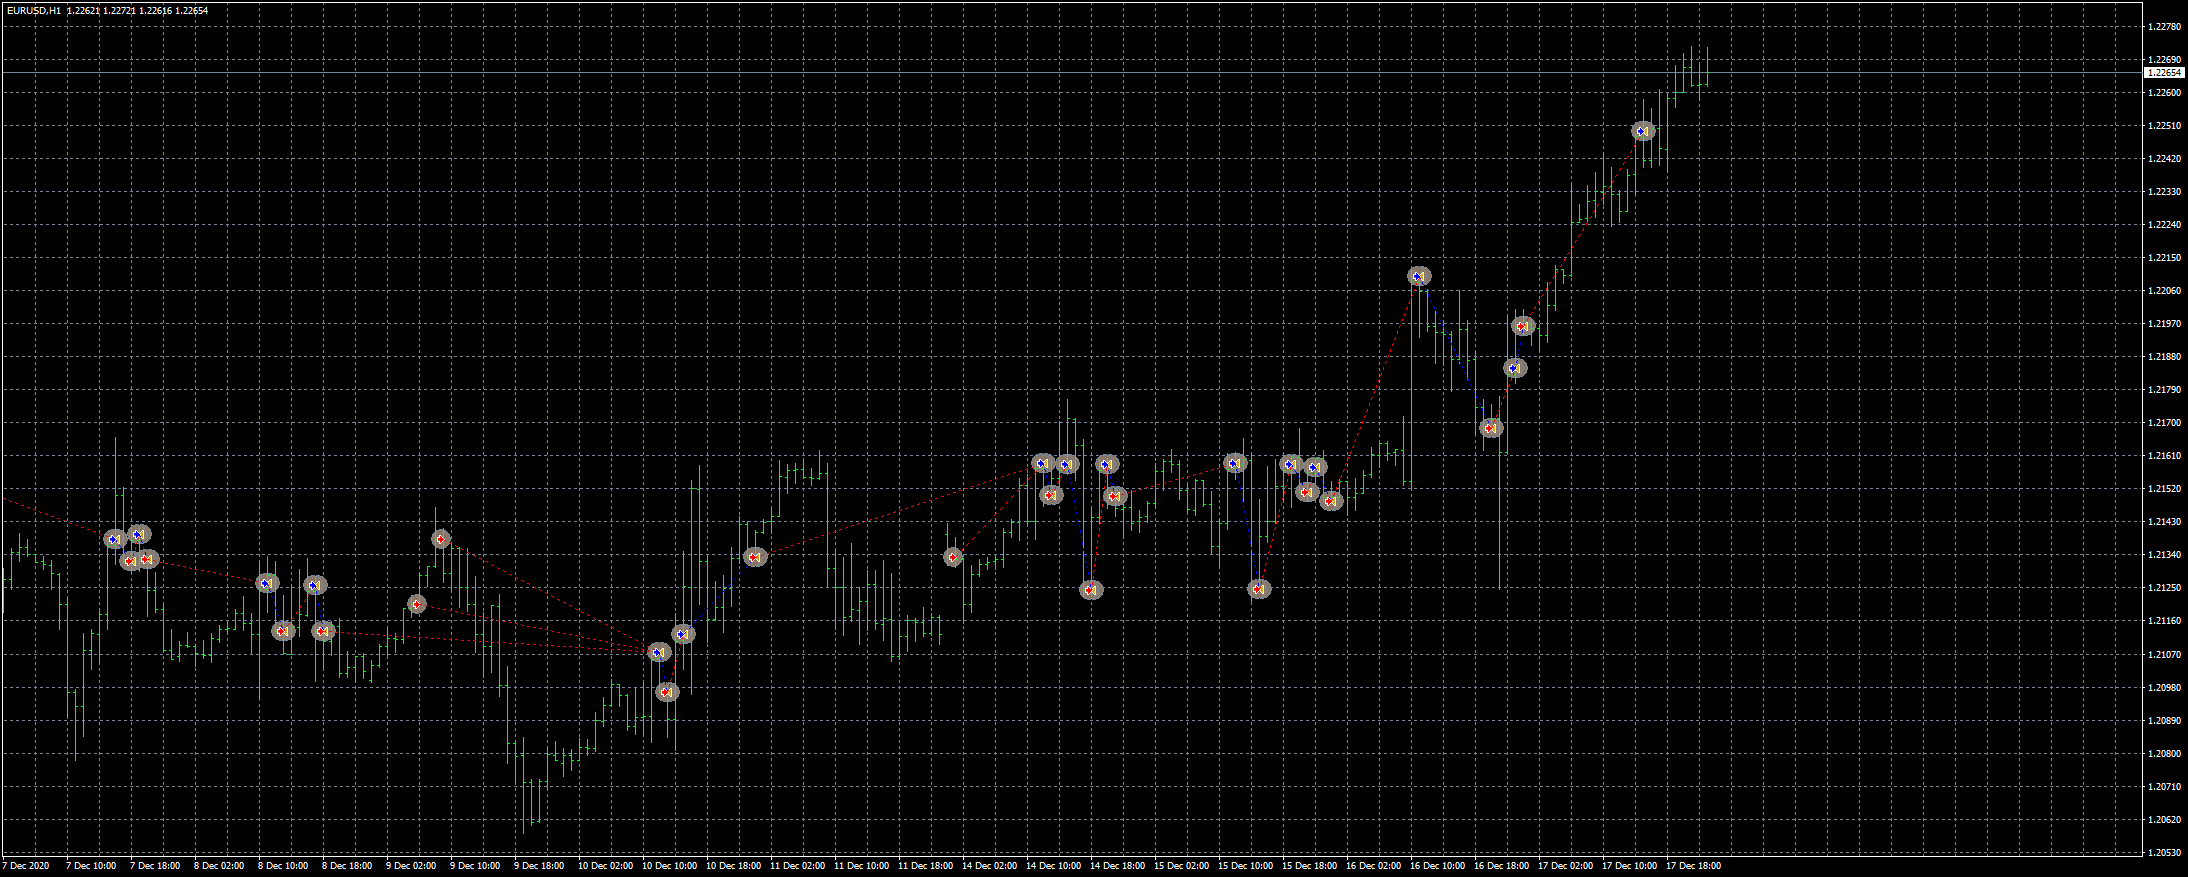Click the EURUSD,H1 chart title

tap(33, 10)
